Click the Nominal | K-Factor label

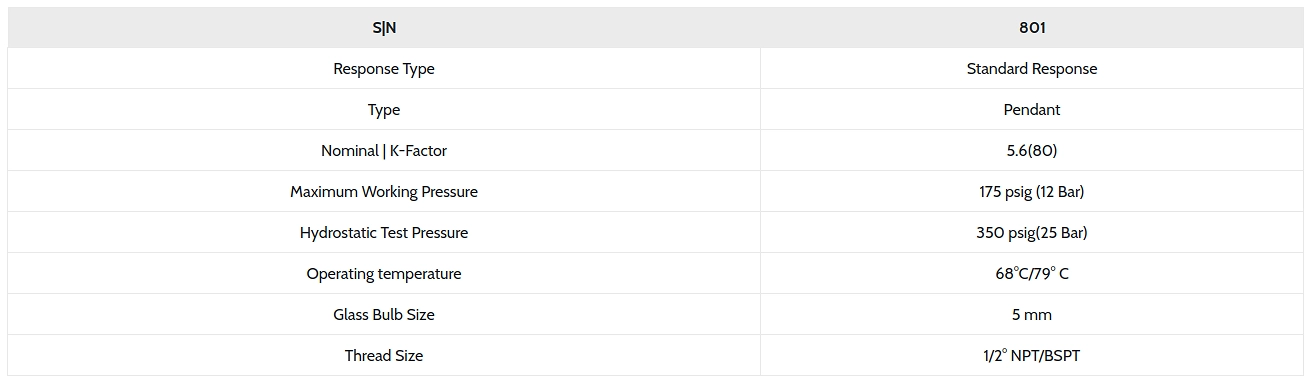(384, 151)
